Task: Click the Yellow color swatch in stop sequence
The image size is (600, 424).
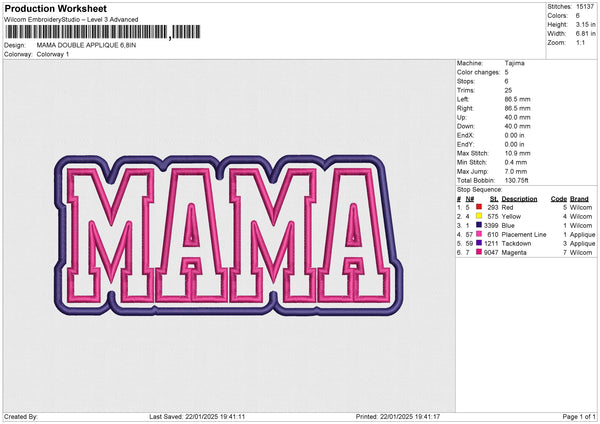Action: pyautogui.click(x=479, y=216)
